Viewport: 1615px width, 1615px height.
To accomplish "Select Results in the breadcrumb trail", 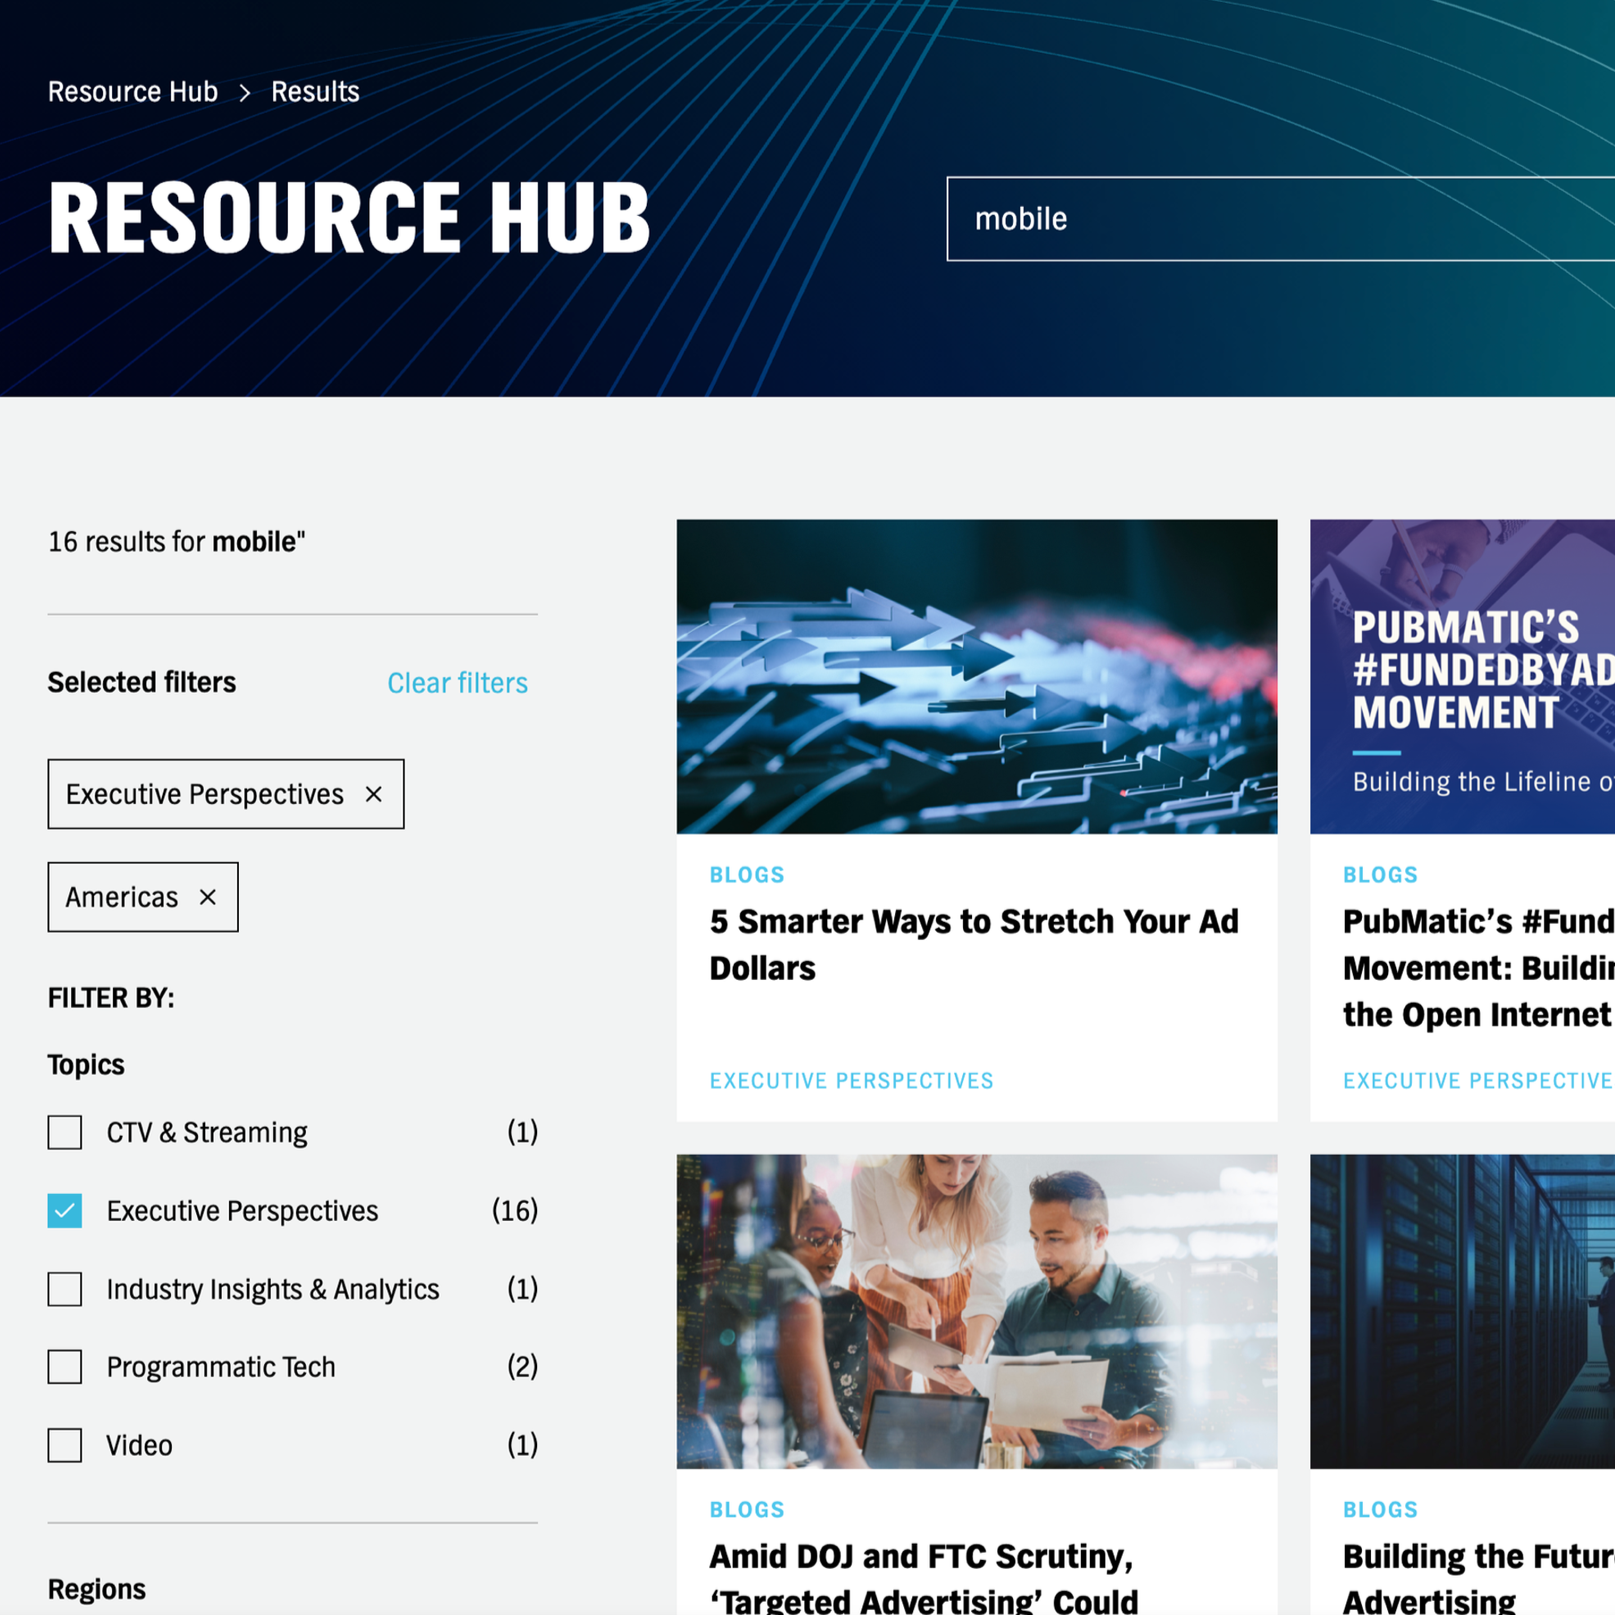I will pyautogui.click(x=314, y=91).
